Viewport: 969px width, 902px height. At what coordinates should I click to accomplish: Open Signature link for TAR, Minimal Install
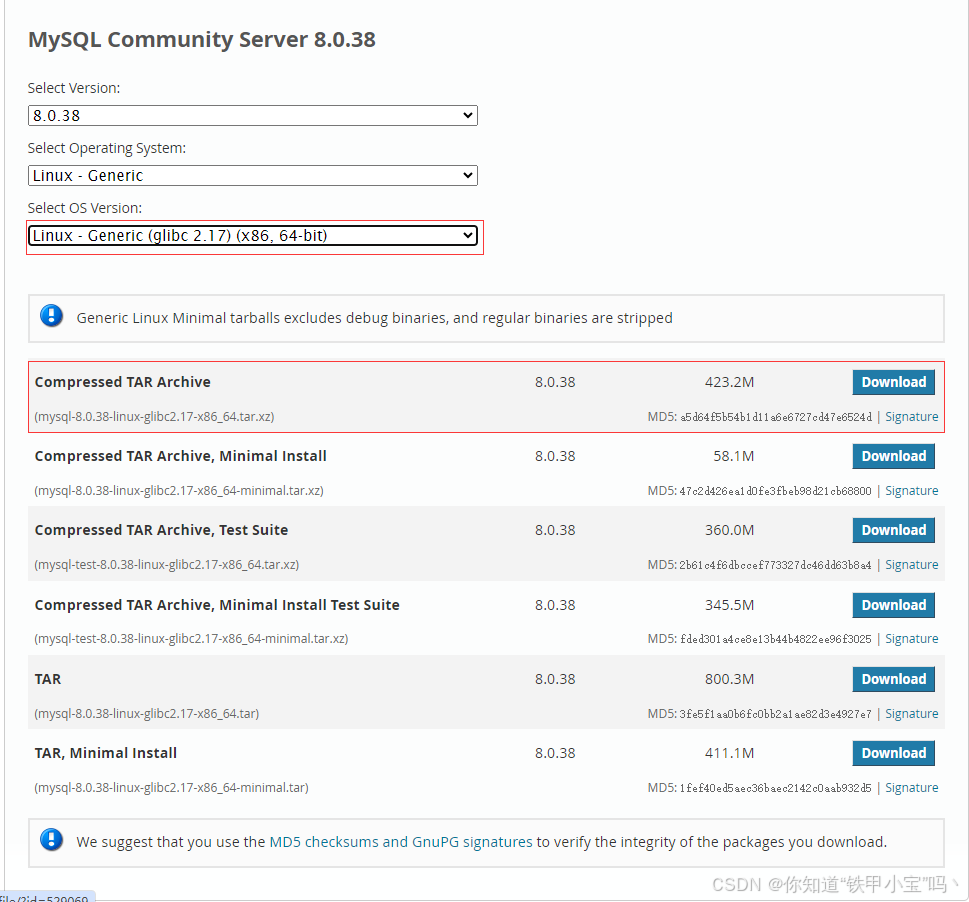912,788
